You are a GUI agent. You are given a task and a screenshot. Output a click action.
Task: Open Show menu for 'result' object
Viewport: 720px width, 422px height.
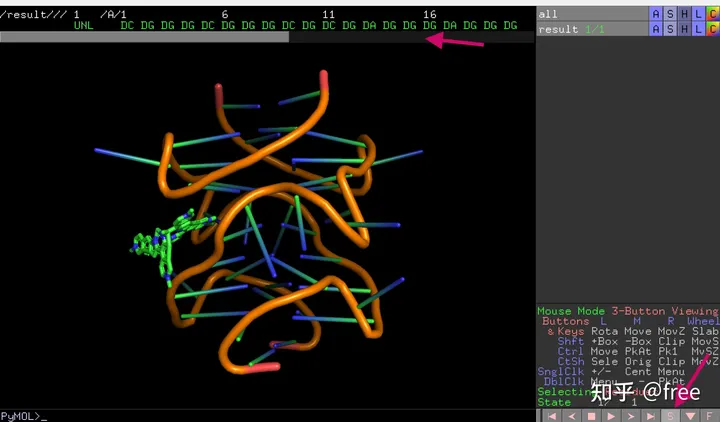click(670, 30)
